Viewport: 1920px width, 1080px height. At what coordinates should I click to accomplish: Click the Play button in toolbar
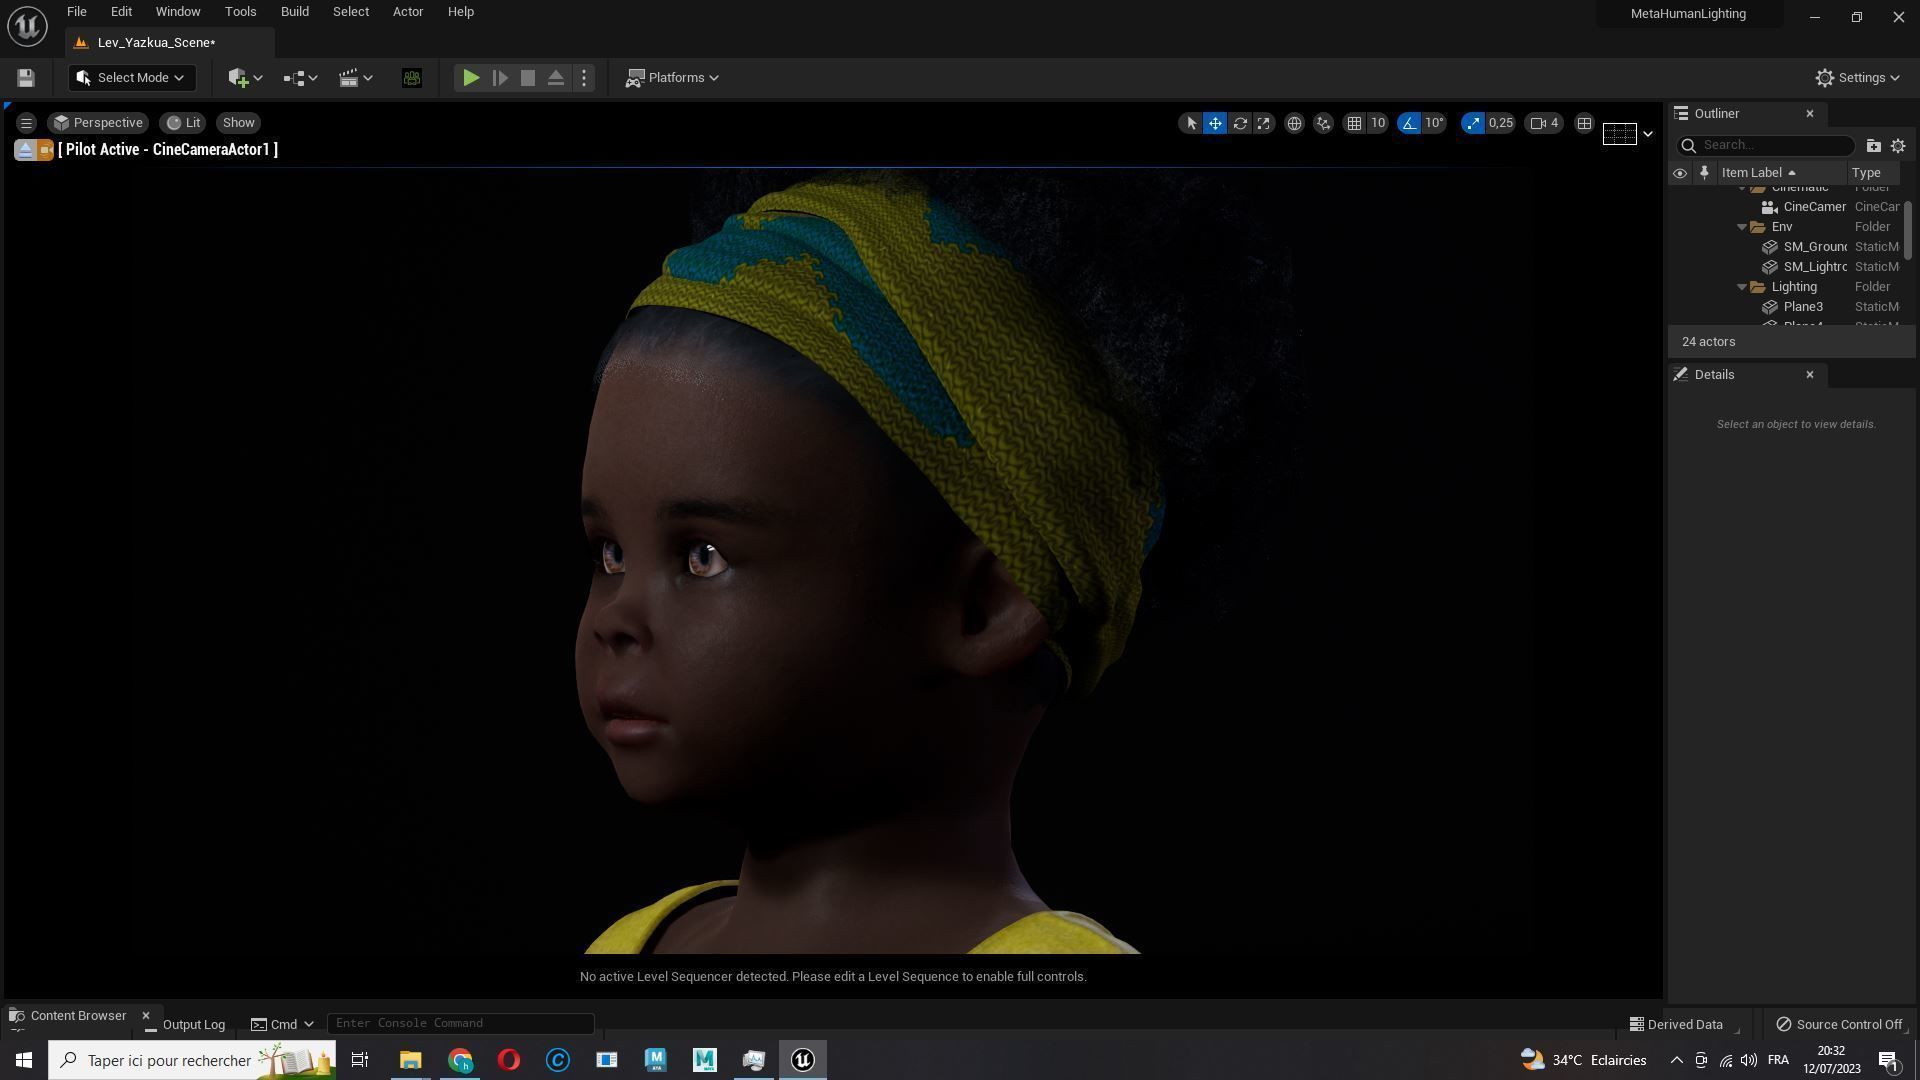[471, 78]
